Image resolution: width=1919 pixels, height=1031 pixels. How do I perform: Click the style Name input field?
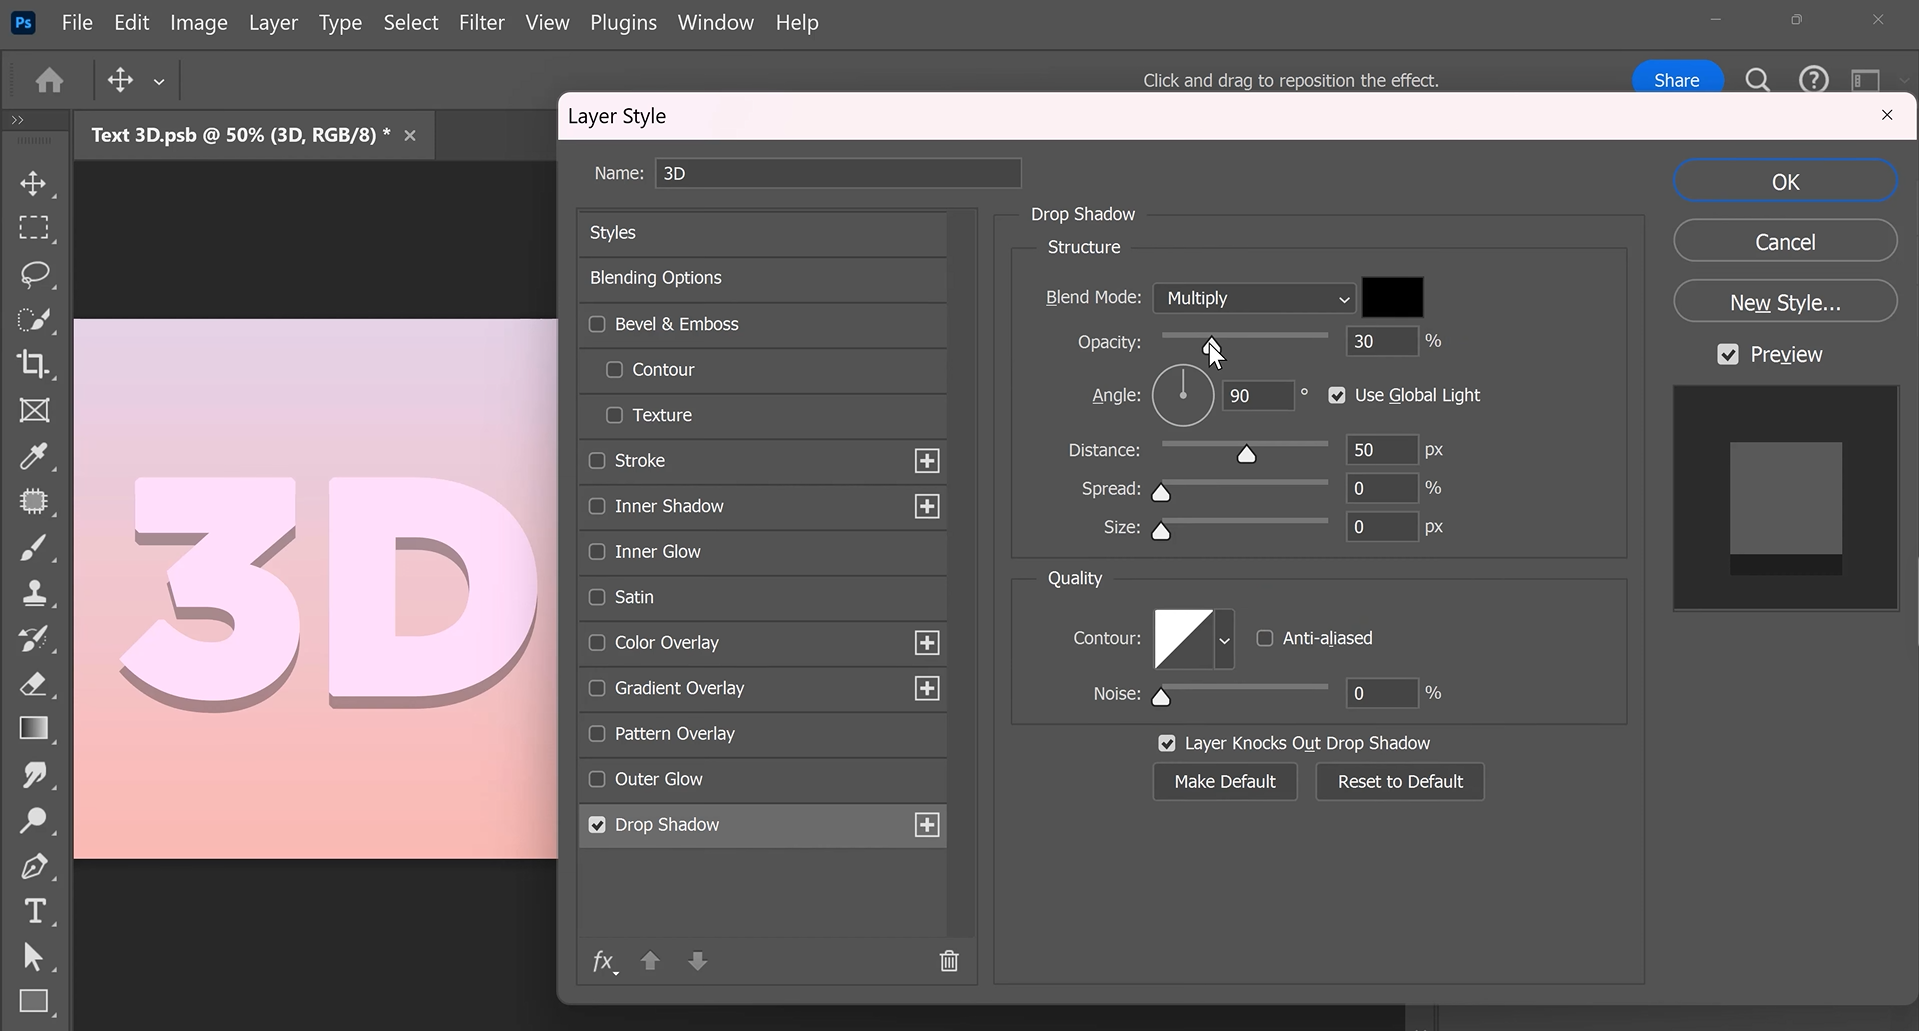[838, 173]
